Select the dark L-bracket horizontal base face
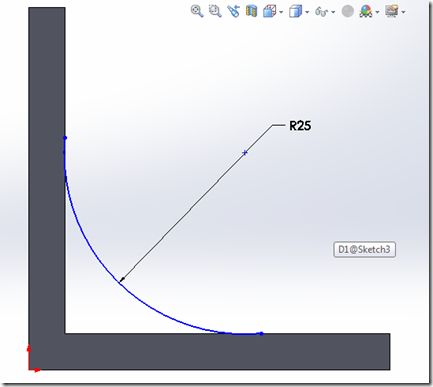This screenshot has height=387, width=433. [x=227, y=351]
